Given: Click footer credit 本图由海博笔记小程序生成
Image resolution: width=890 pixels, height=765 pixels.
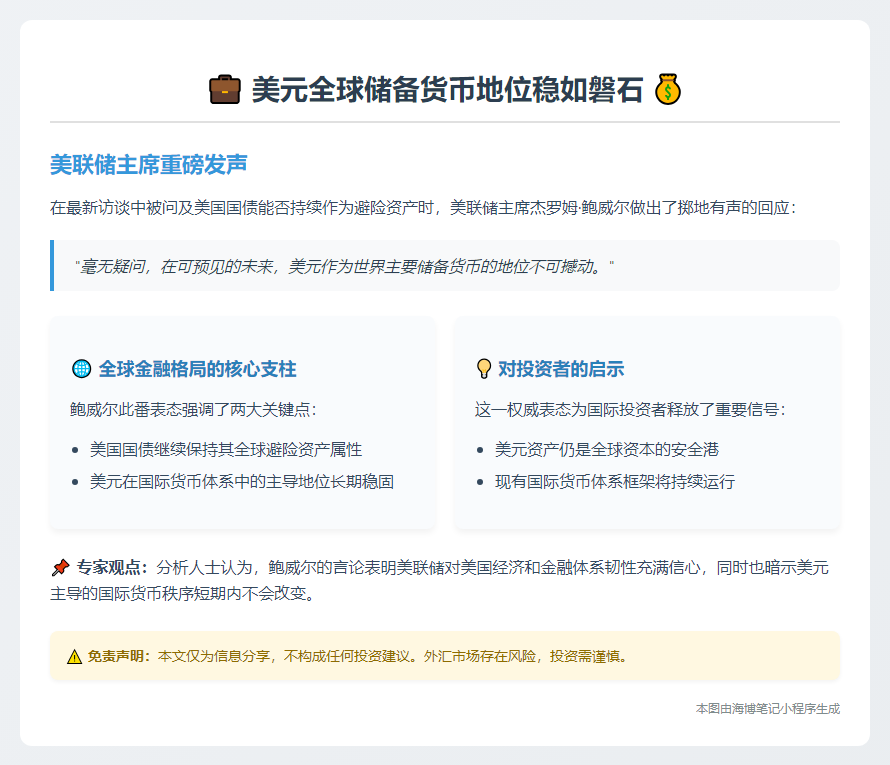Looking at the screenshot, I should (x=767, y=708).
